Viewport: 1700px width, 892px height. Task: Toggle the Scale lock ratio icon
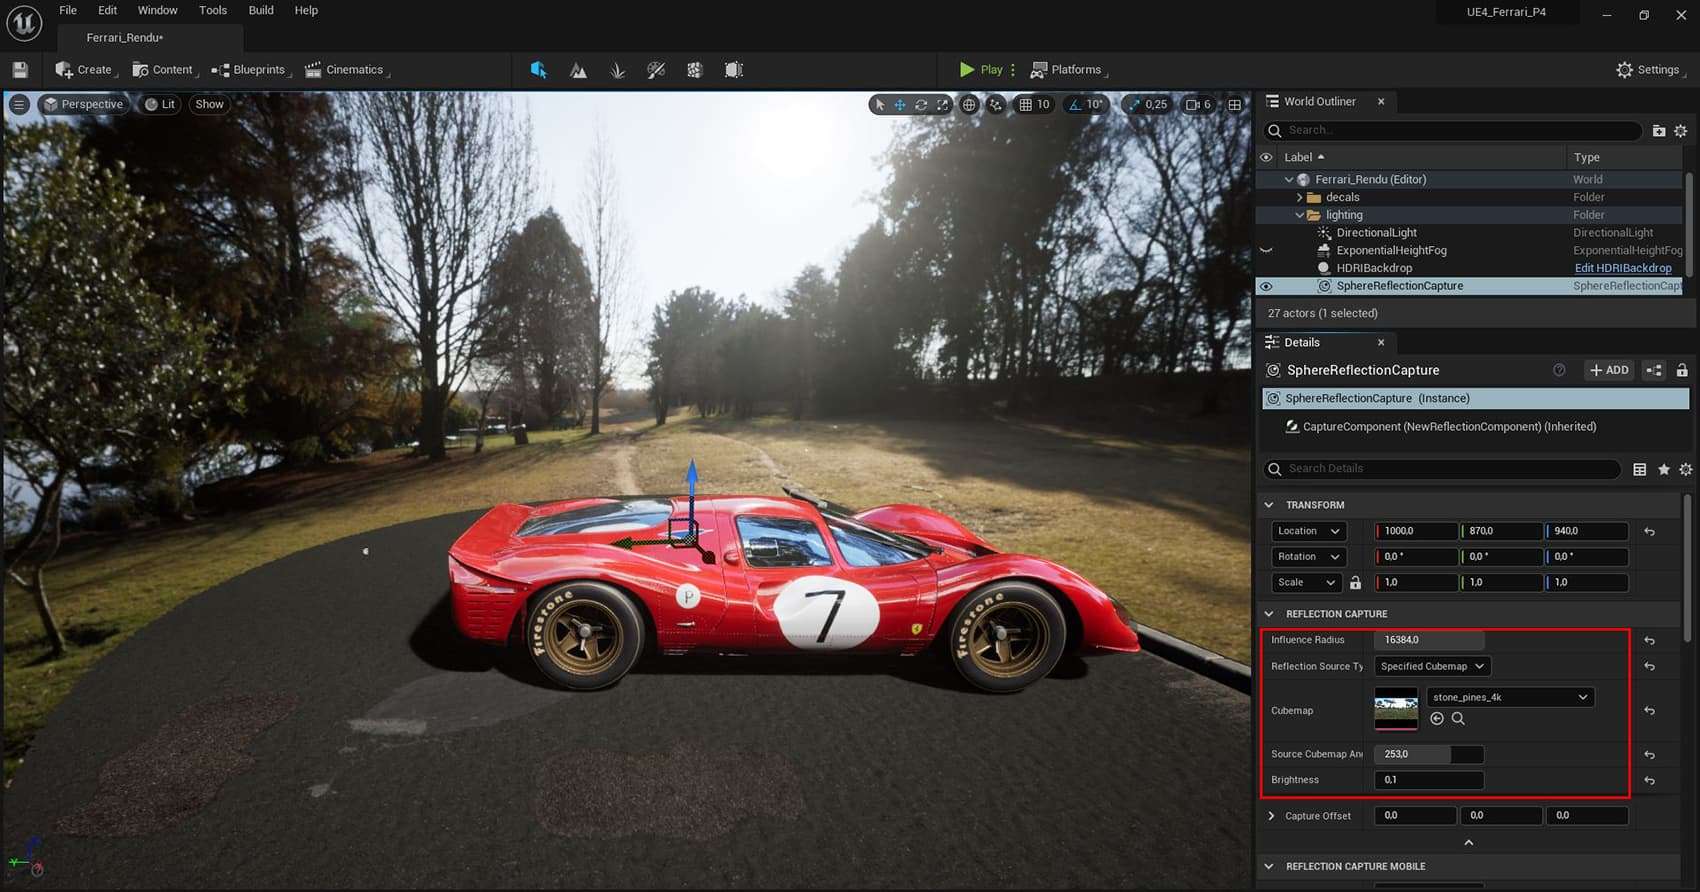[x=1355, y=582]
